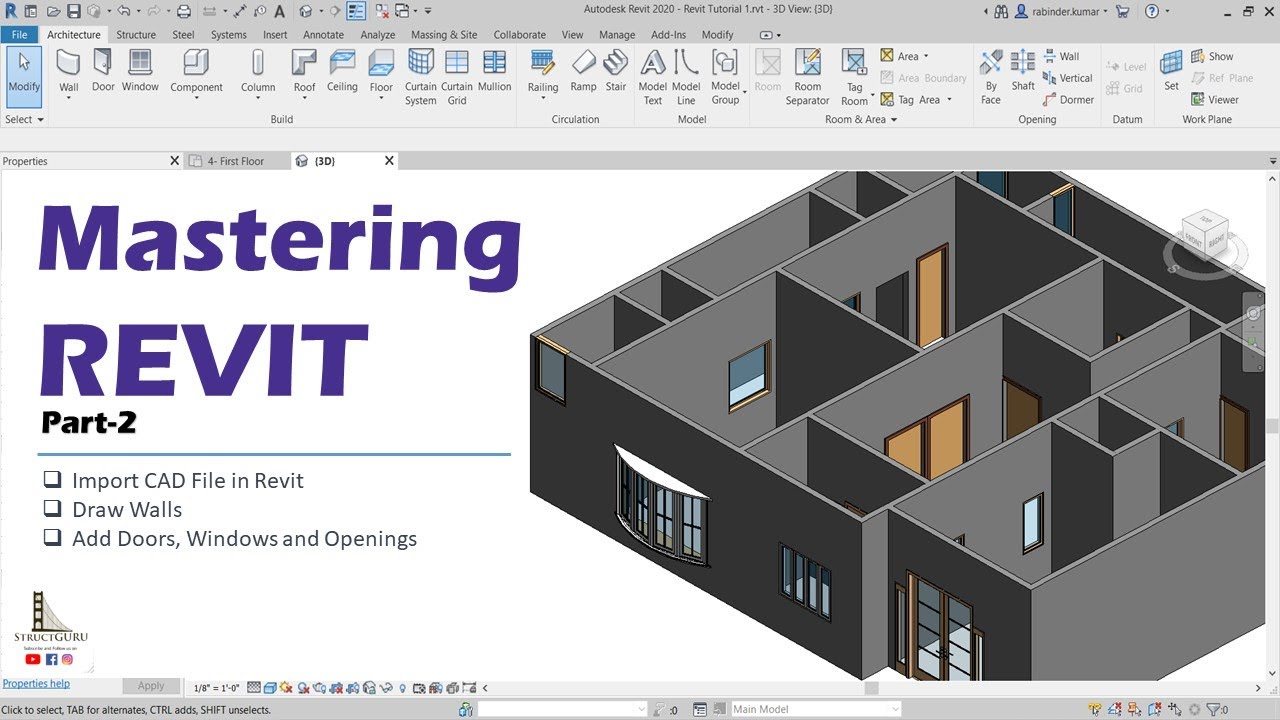Open the Default 3D View house icon
This screenshot has width=1280, height=720.
[306, 11]
